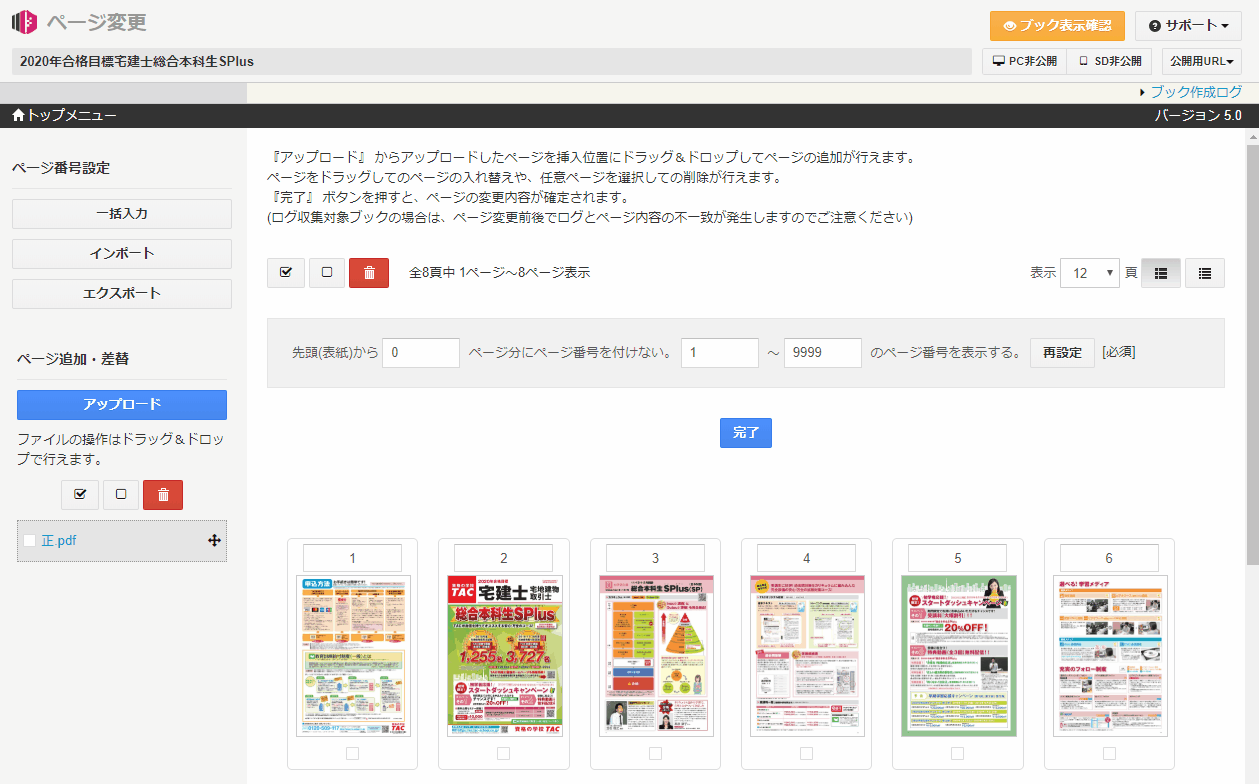The image size is (1259, 784).
Task: Click the select-all checkmark icon above page thumbnails
Action: click(286, 272)
